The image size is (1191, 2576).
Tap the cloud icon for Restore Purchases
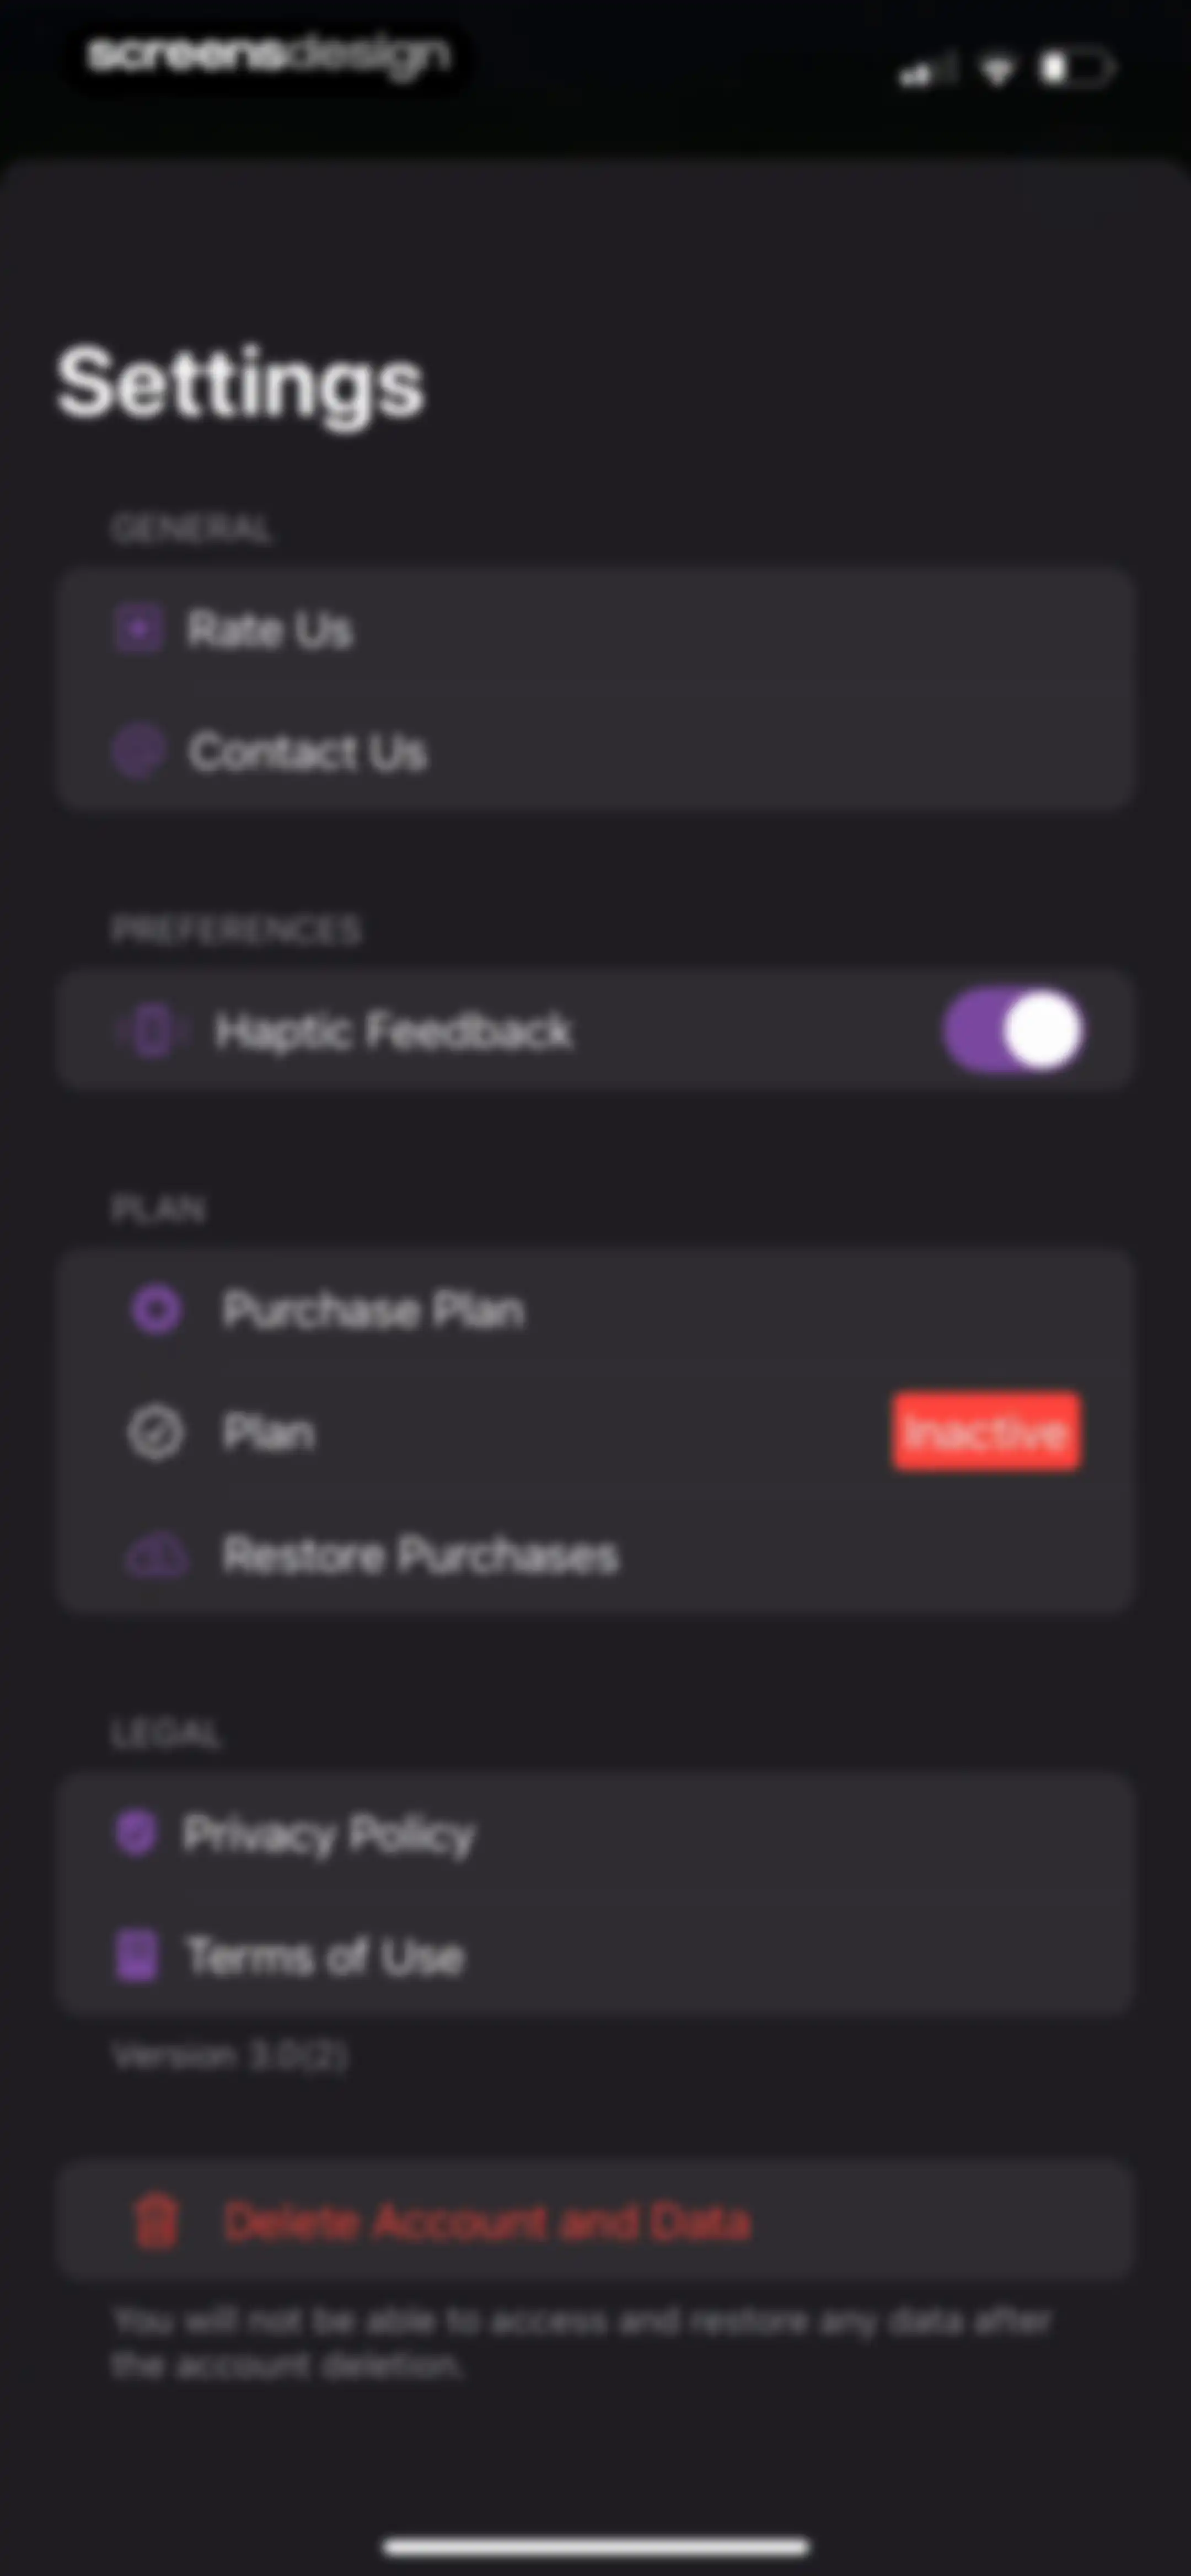155,1555
